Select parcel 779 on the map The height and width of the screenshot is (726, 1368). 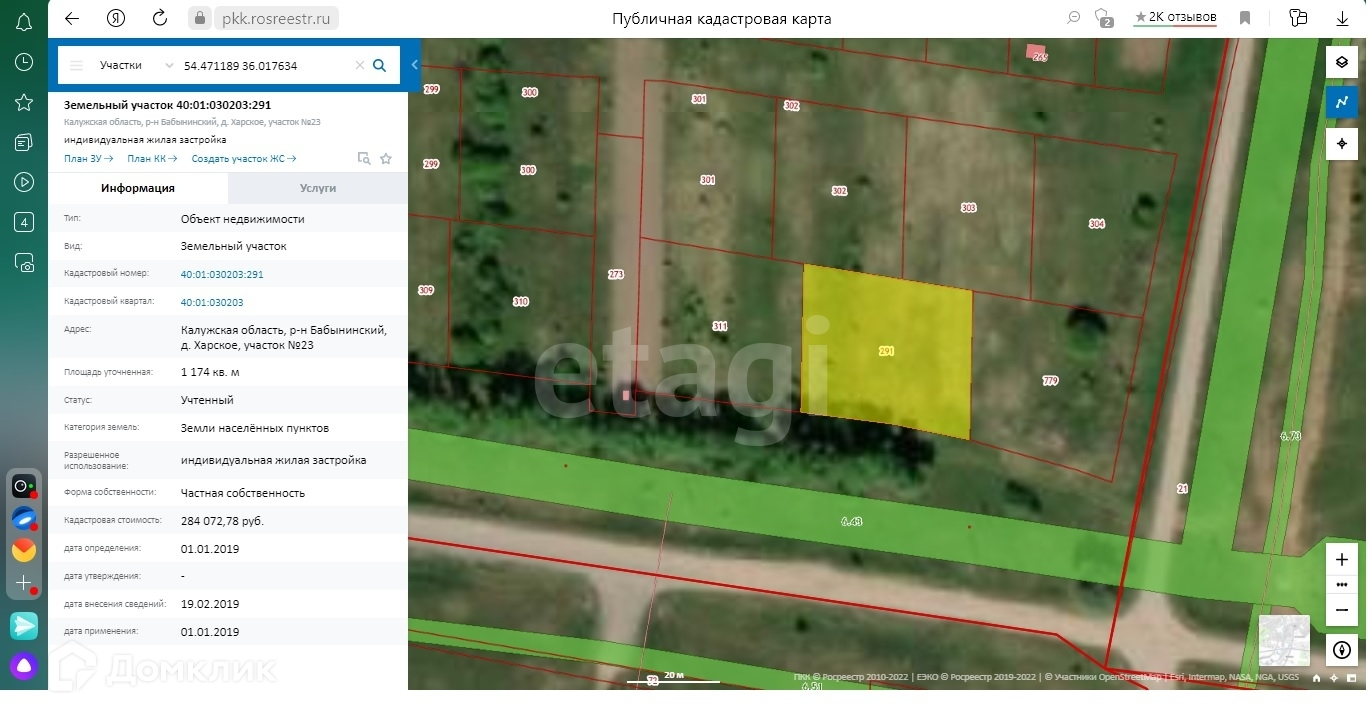[x=1050, y=381]
